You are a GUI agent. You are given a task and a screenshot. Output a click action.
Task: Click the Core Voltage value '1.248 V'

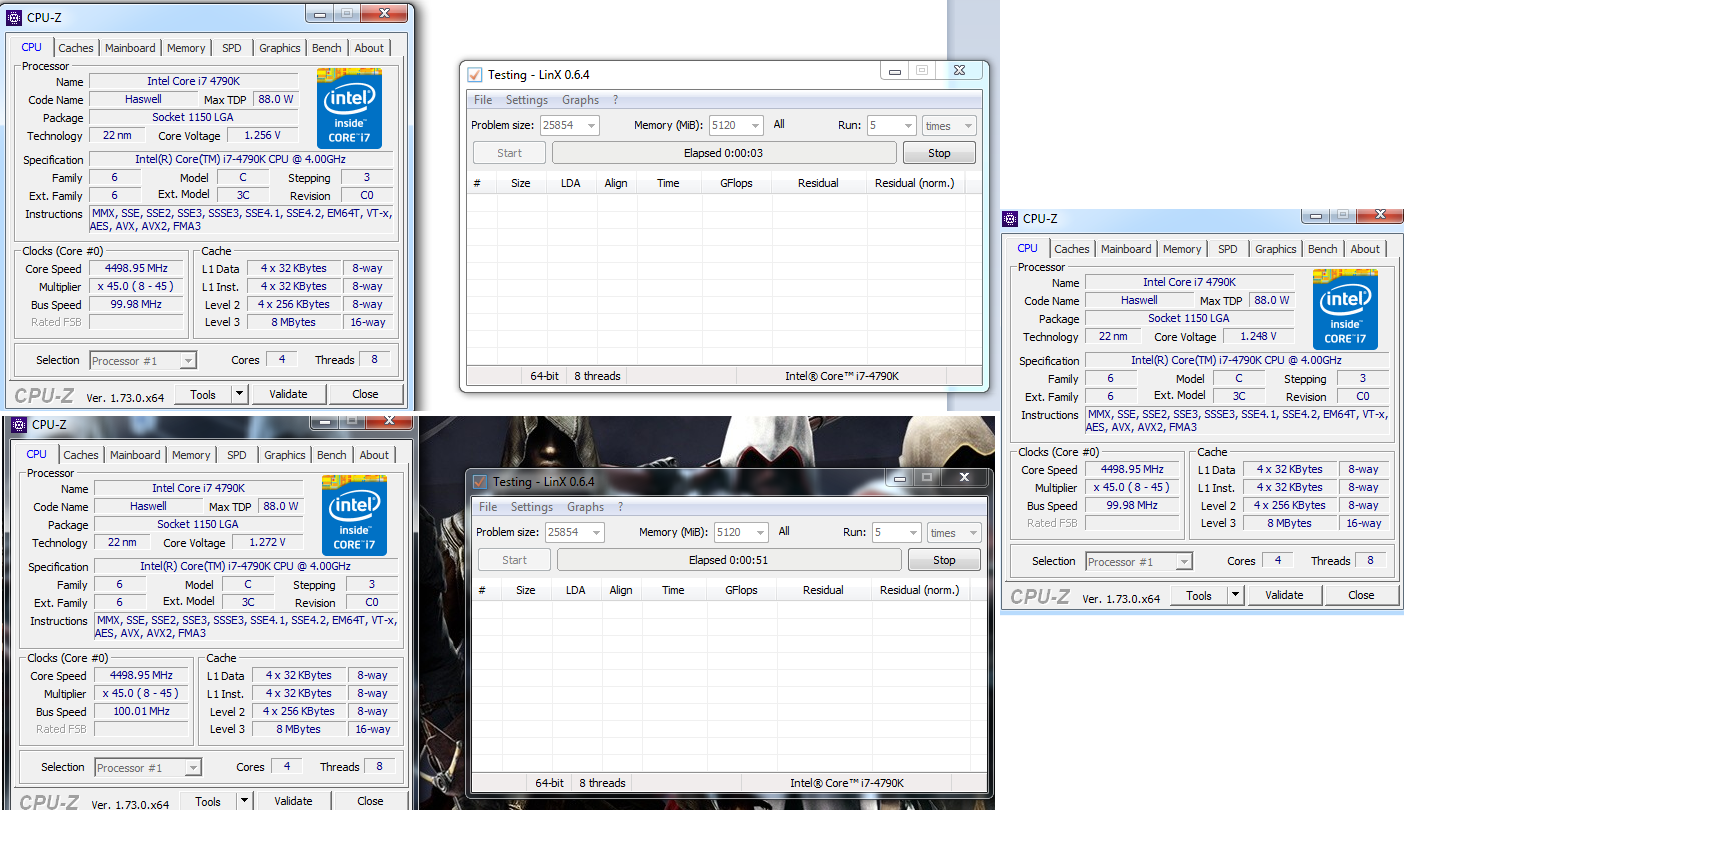point(1258,336)
